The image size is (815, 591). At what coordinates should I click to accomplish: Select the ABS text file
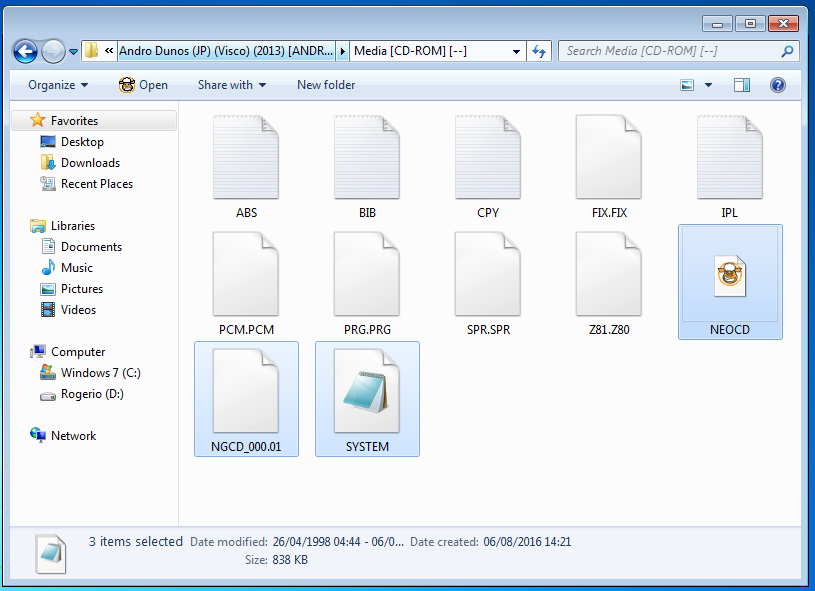[x=246, y=158]
